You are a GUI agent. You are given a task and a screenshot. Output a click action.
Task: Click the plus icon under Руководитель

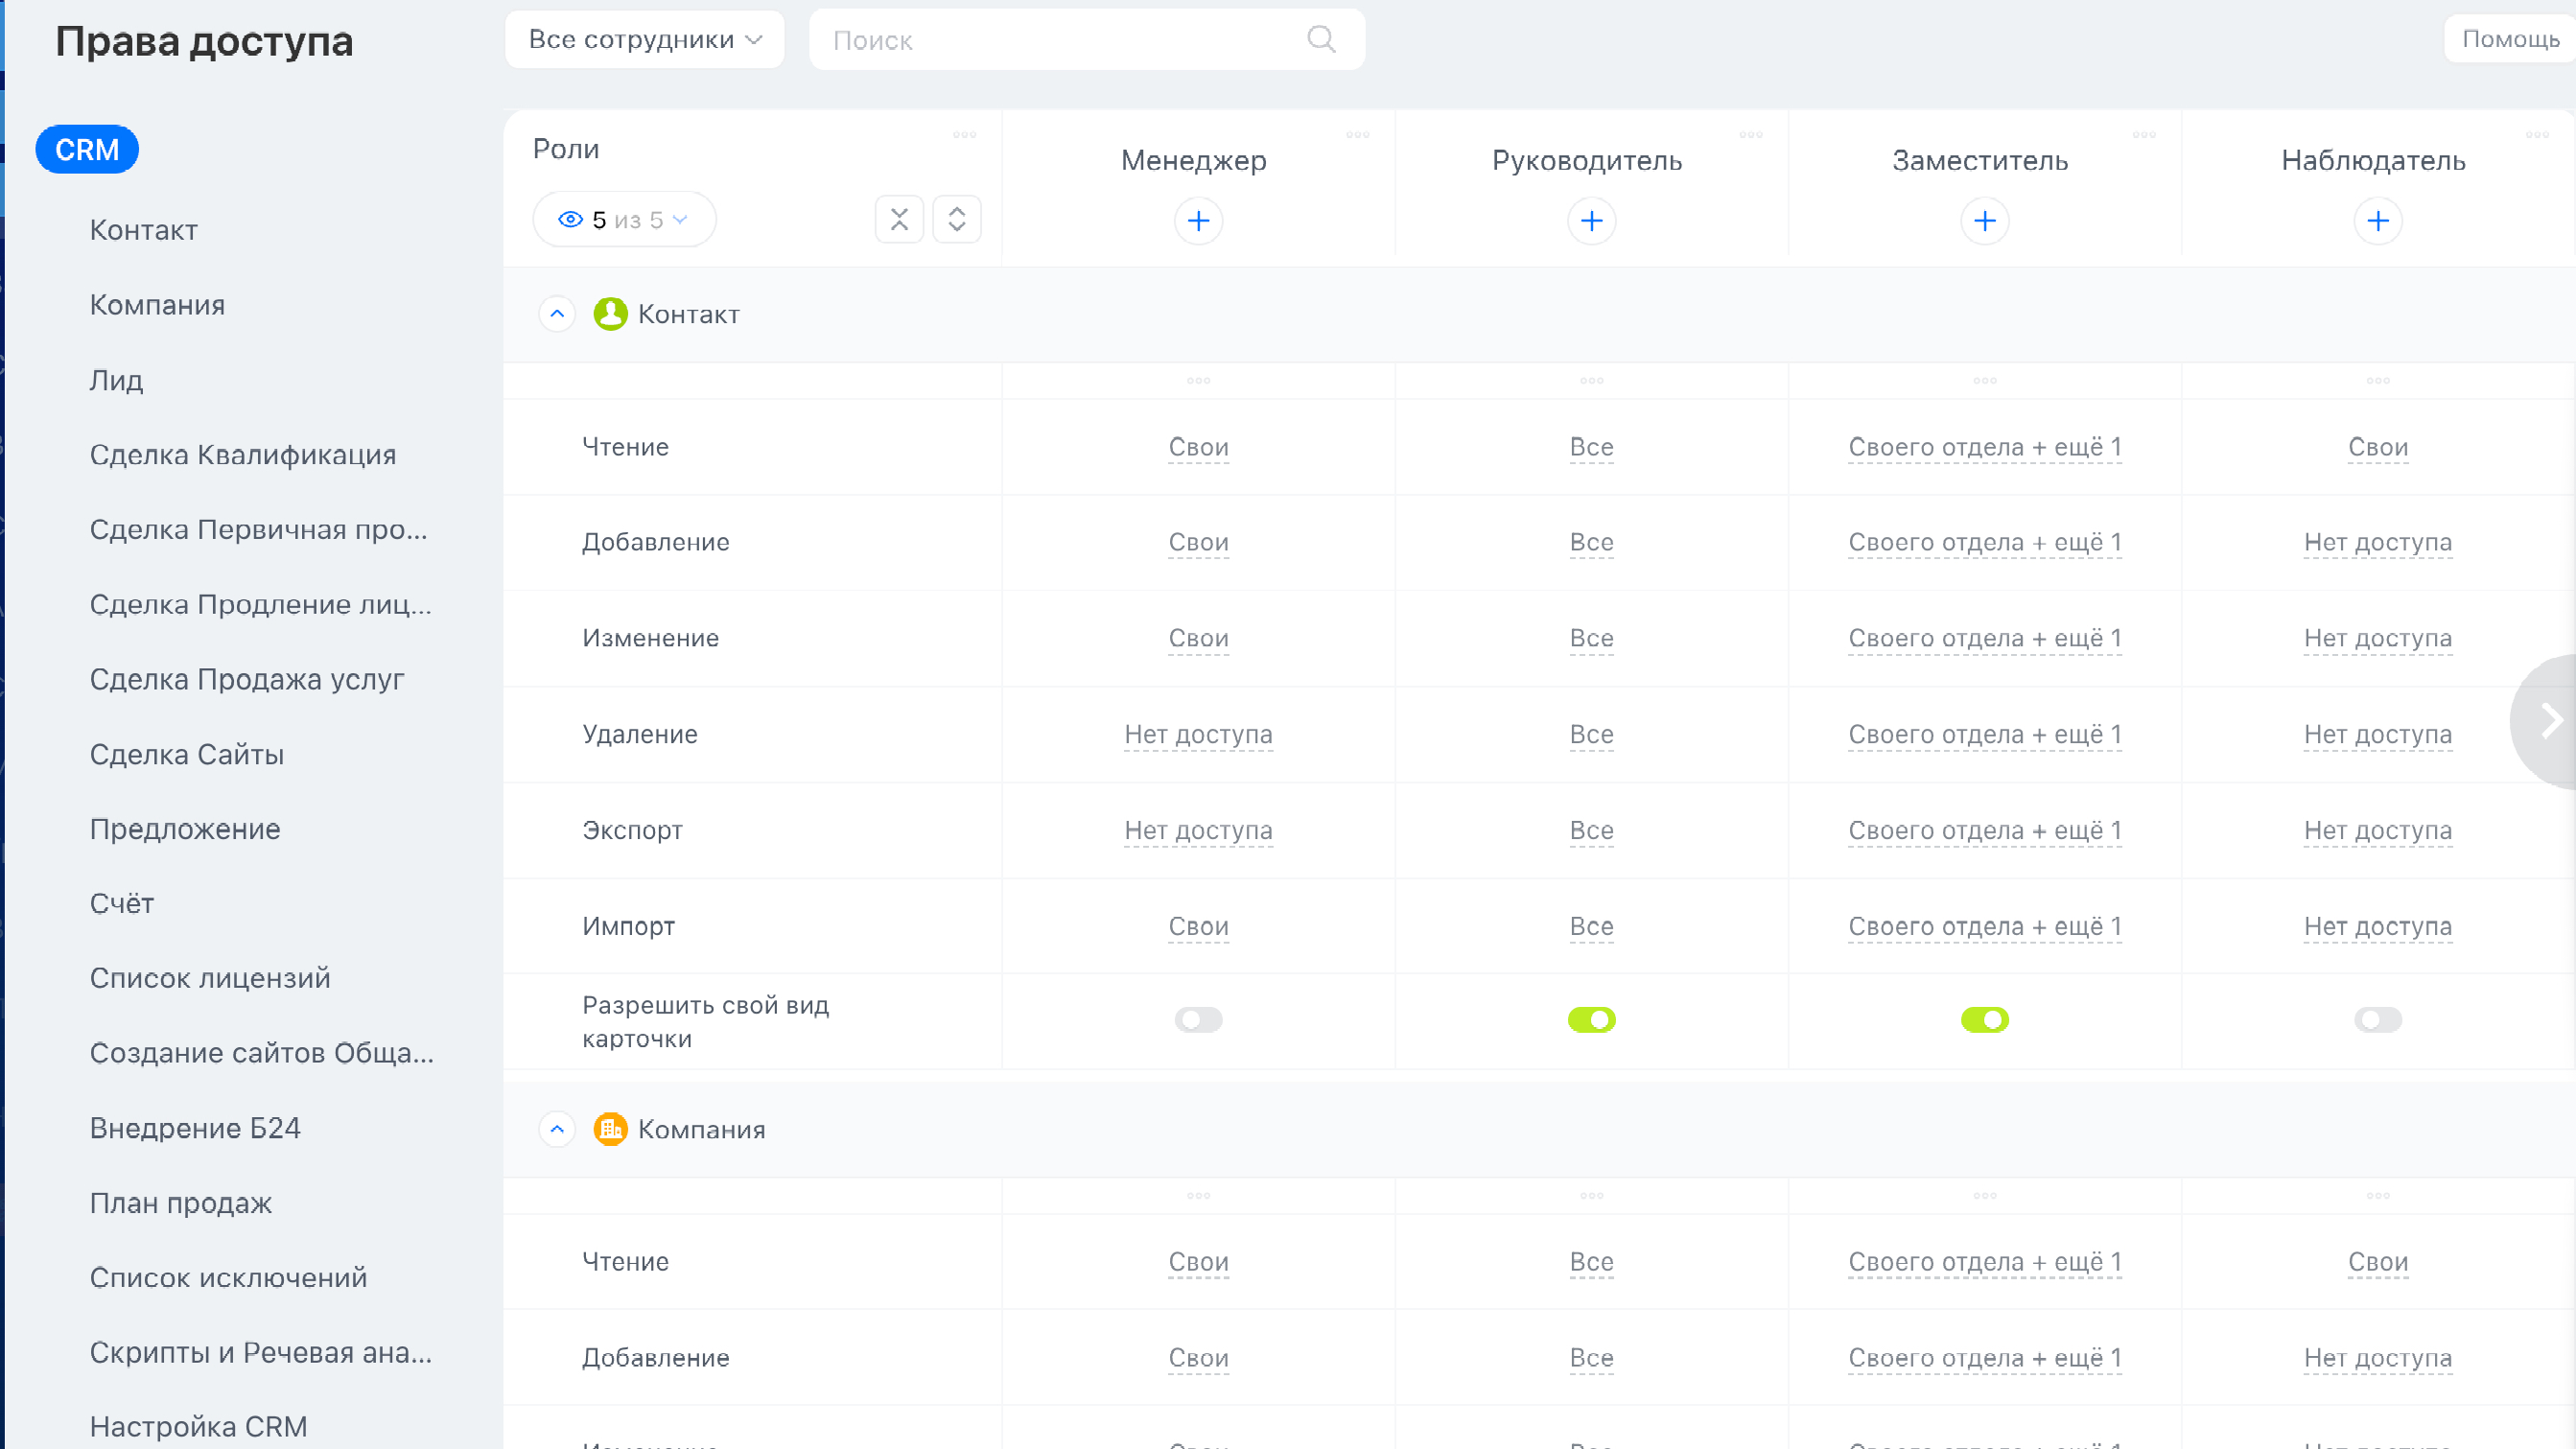(1591, 221)
